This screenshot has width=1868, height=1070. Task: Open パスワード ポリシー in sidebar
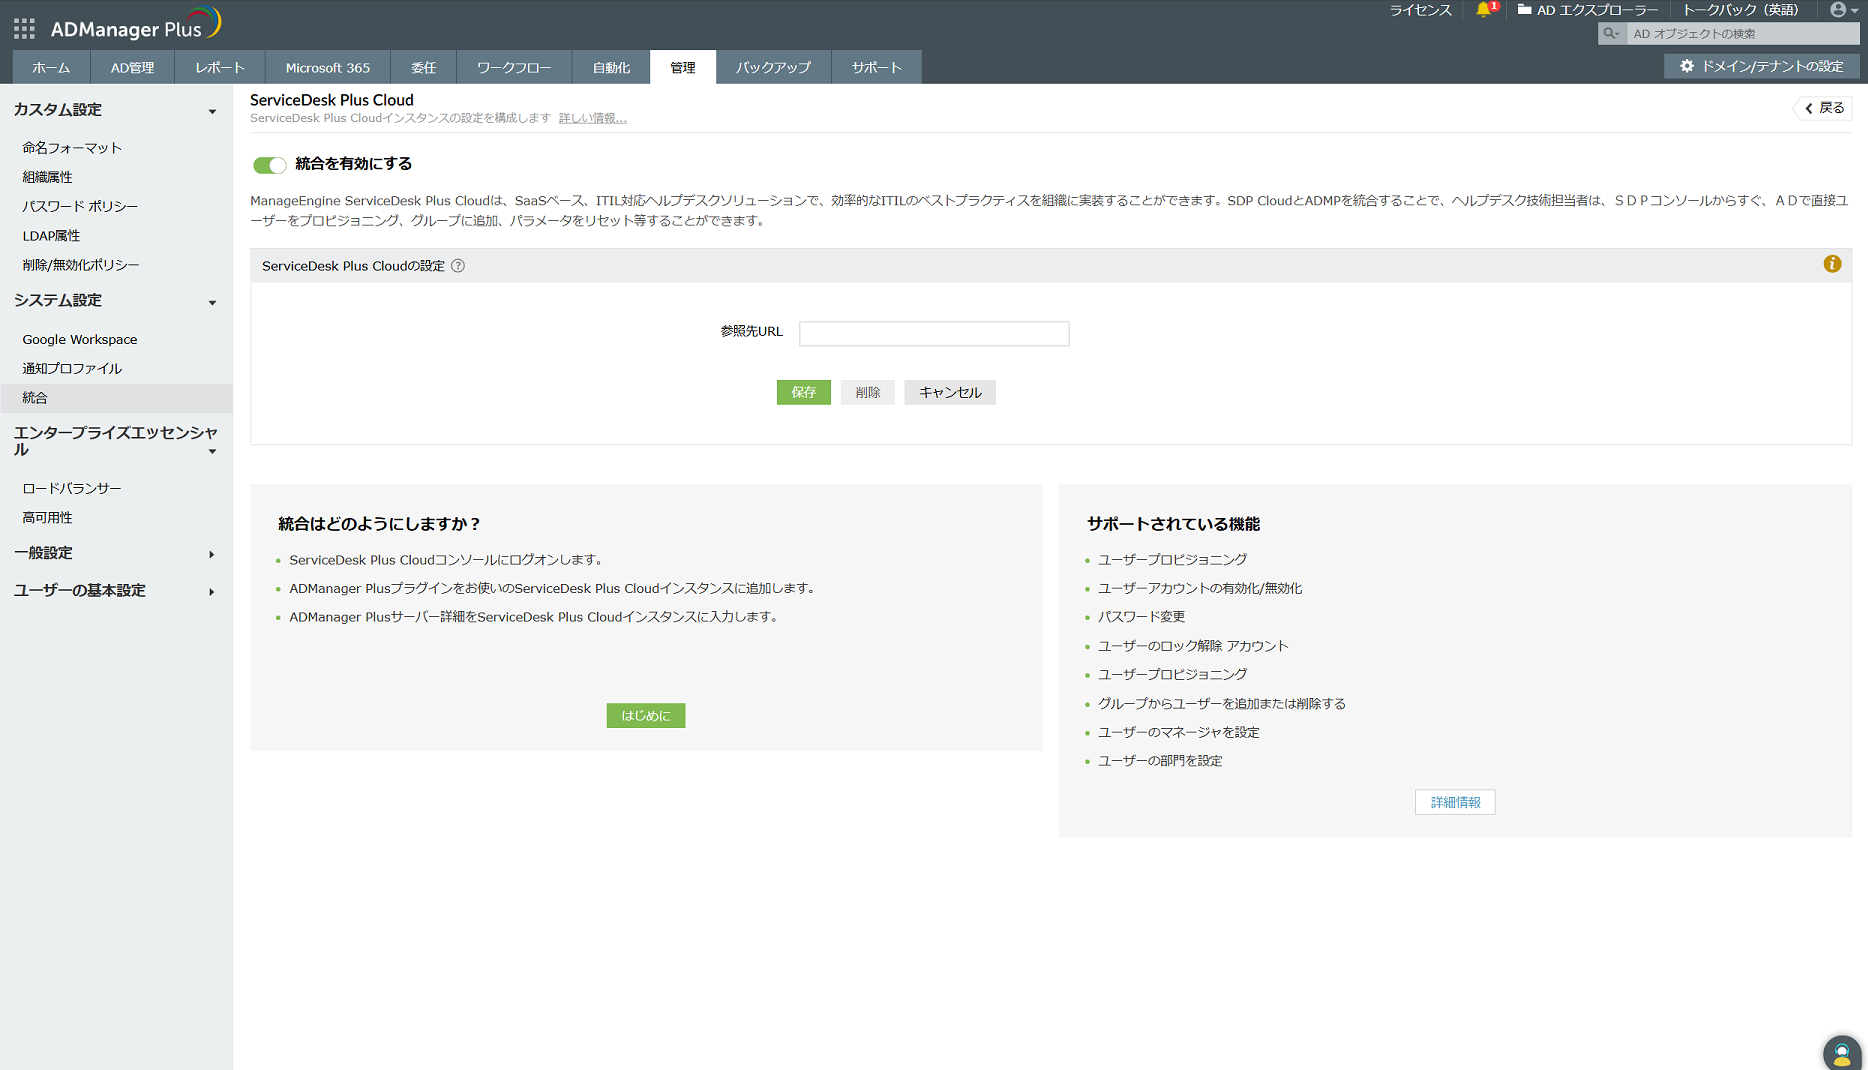(x=80, y=206)
